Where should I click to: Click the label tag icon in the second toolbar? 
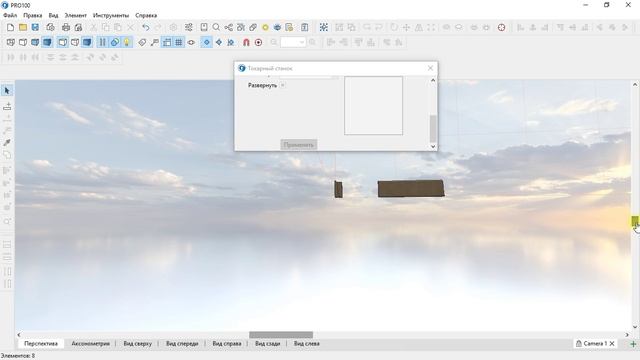[142, 42]
